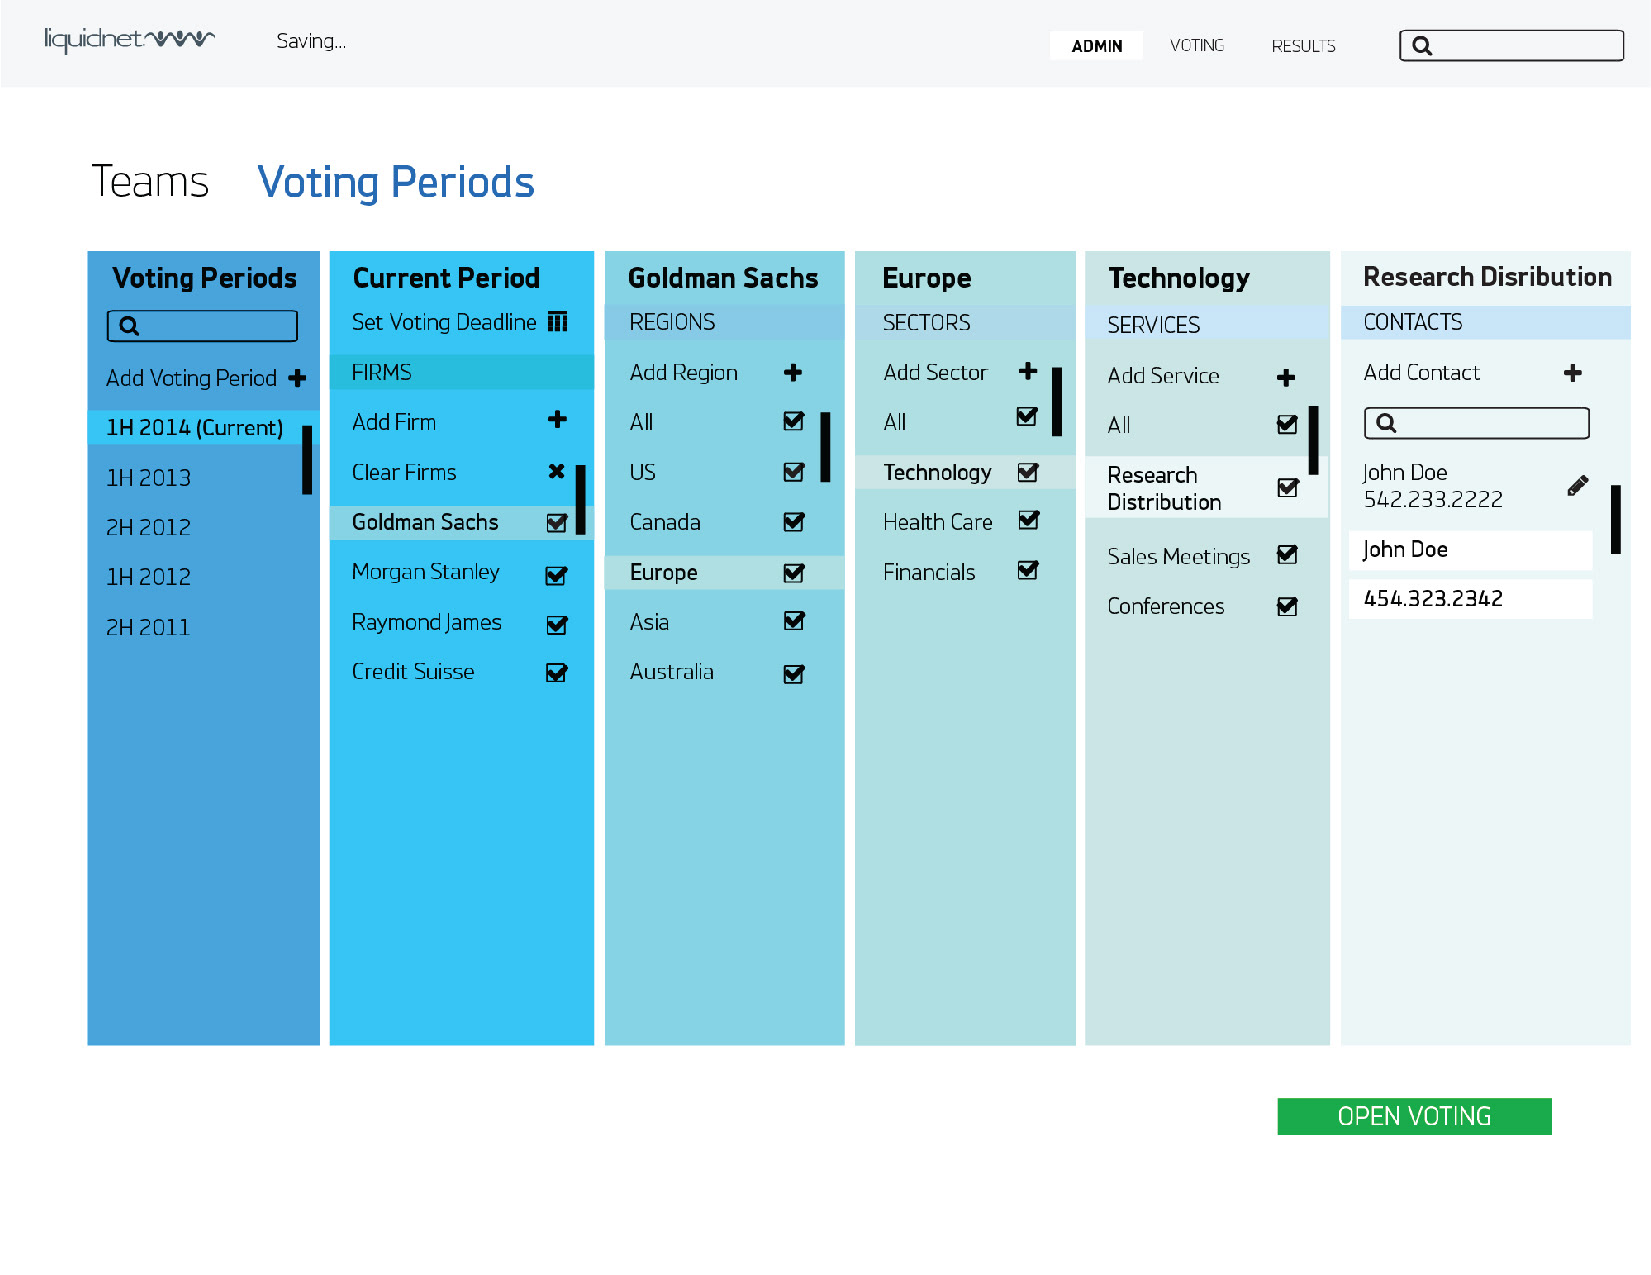Image resolution: width=1651 pixels, height=1275 pixels.
Task: Click plus icon next to Add Service
Action: click(x=1287, y=377)
